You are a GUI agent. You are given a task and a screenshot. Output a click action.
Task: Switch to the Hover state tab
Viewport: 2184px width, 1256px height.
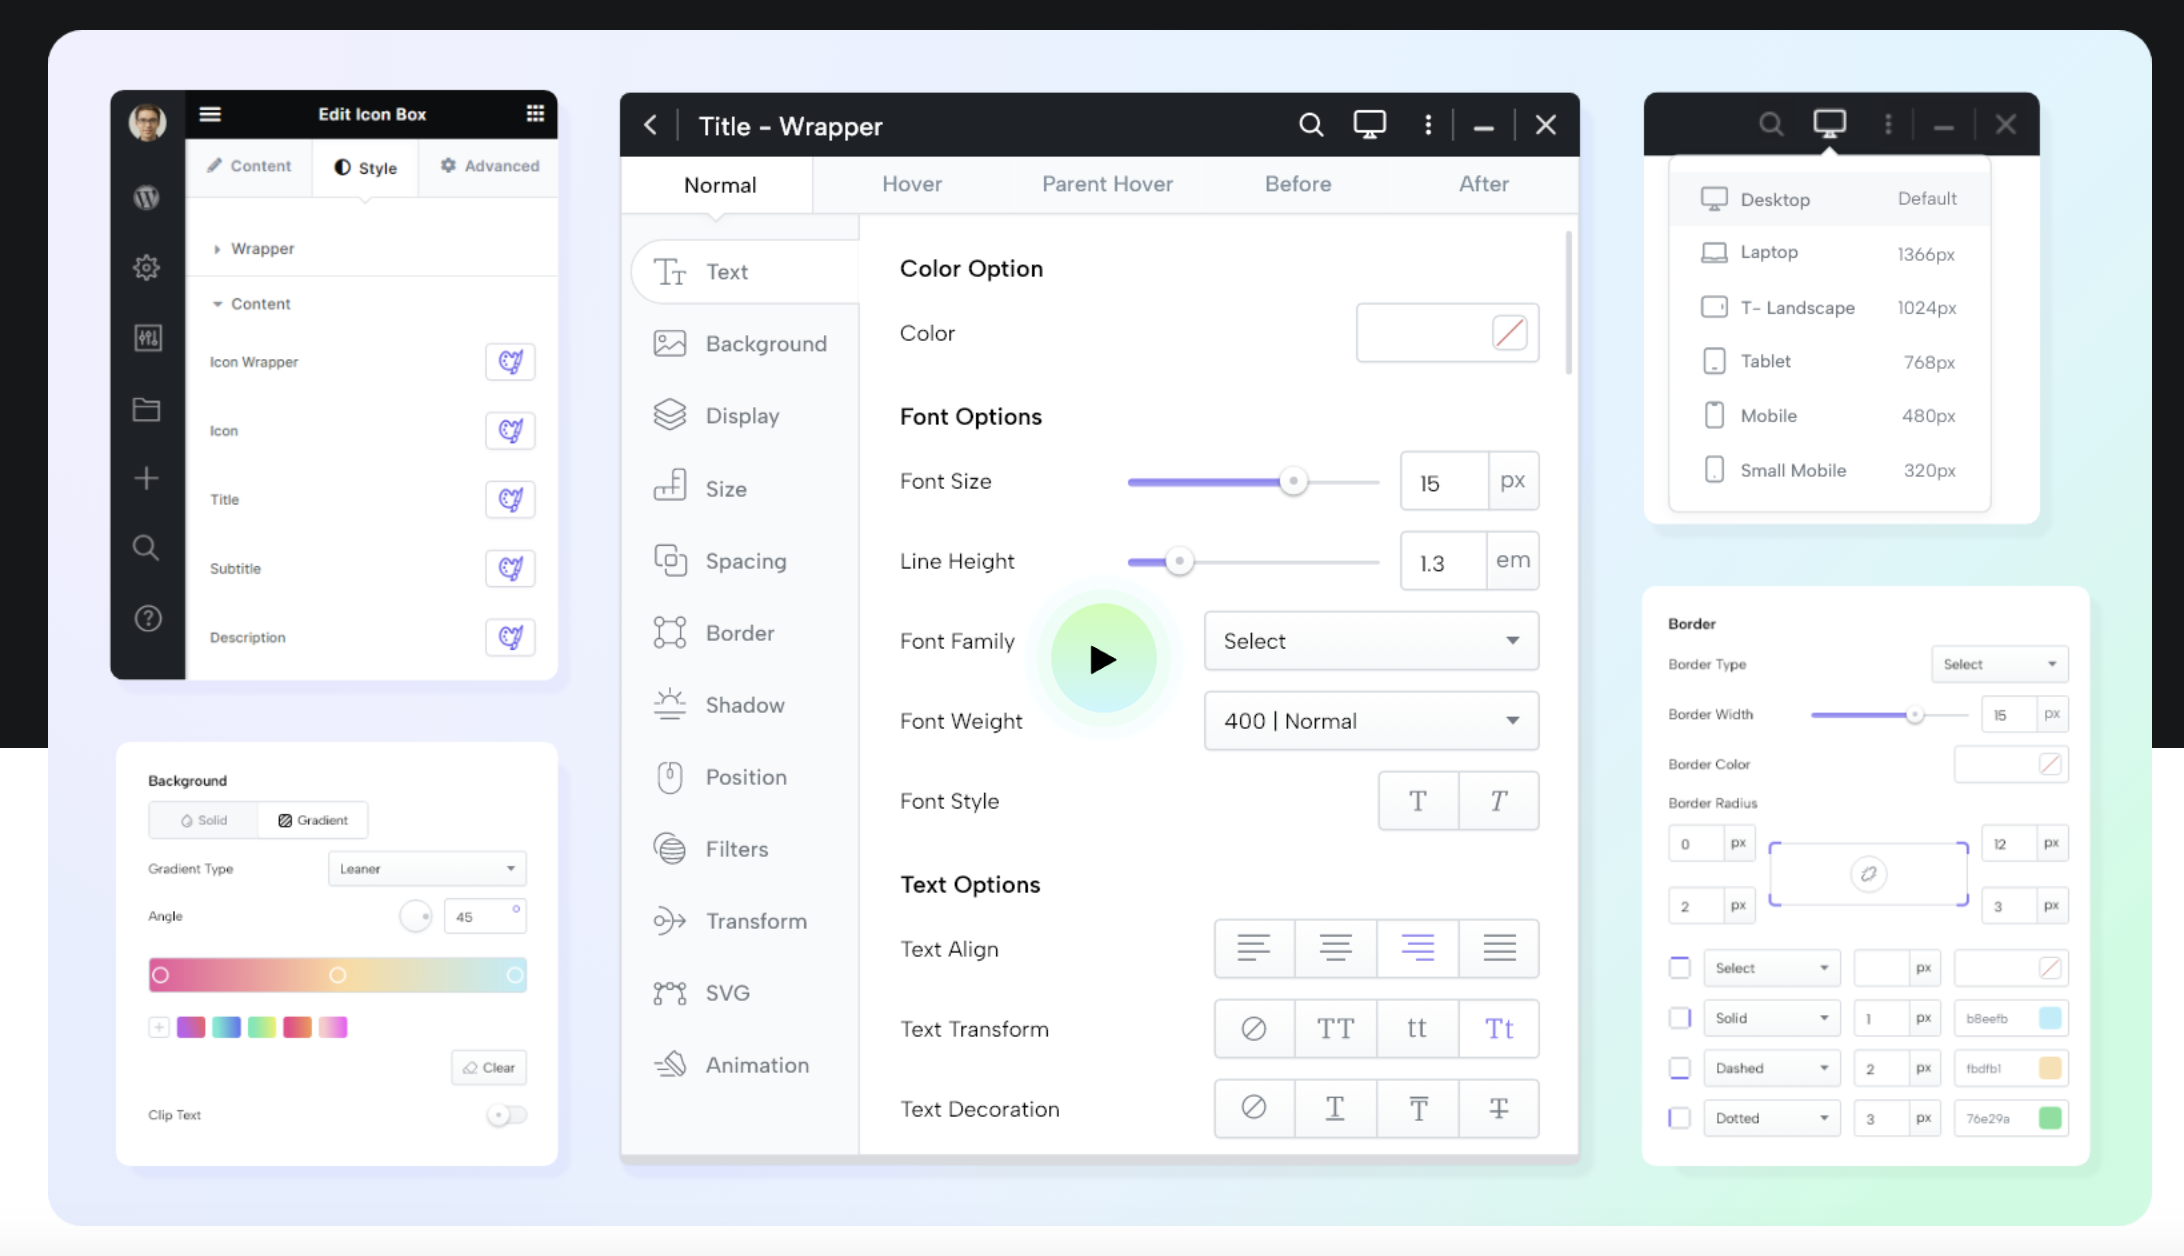[x=911, y=184]
